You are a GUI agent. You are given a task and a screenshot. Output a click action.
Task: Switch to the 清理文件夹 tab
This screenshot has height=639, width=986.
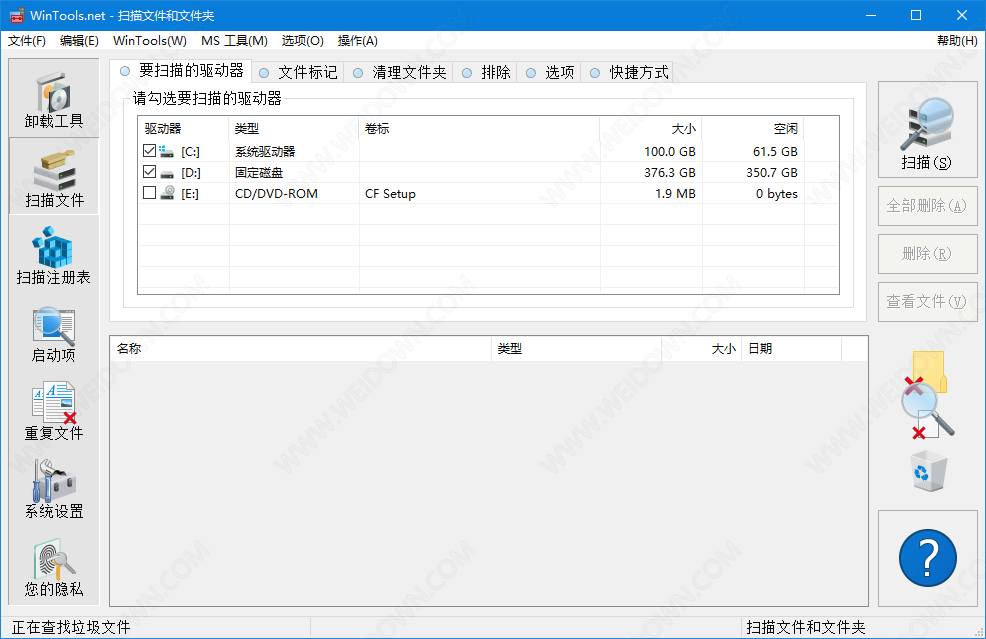click(399, 72)
